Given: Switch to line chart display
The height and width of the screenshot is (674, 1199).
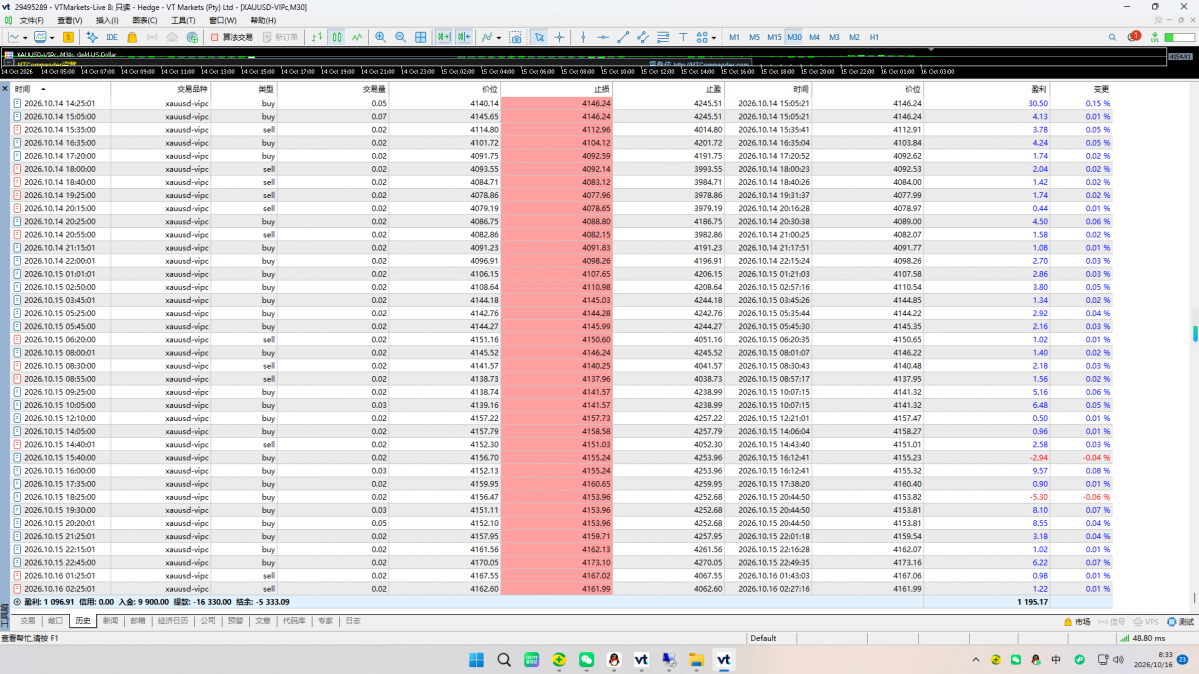Looking at the screenshot, I should coord(357,37).
